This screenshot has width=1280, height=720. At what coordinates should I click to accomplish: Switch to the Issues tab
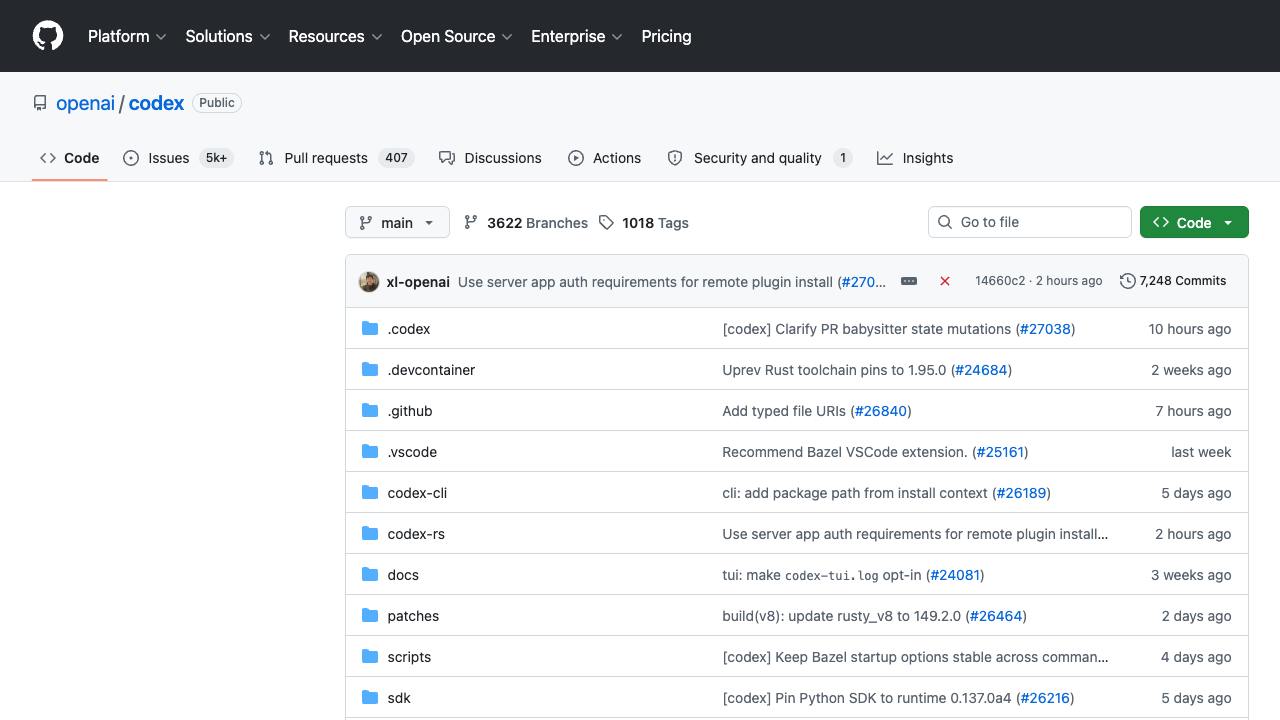pyautogui.click(x=178, y=158)
